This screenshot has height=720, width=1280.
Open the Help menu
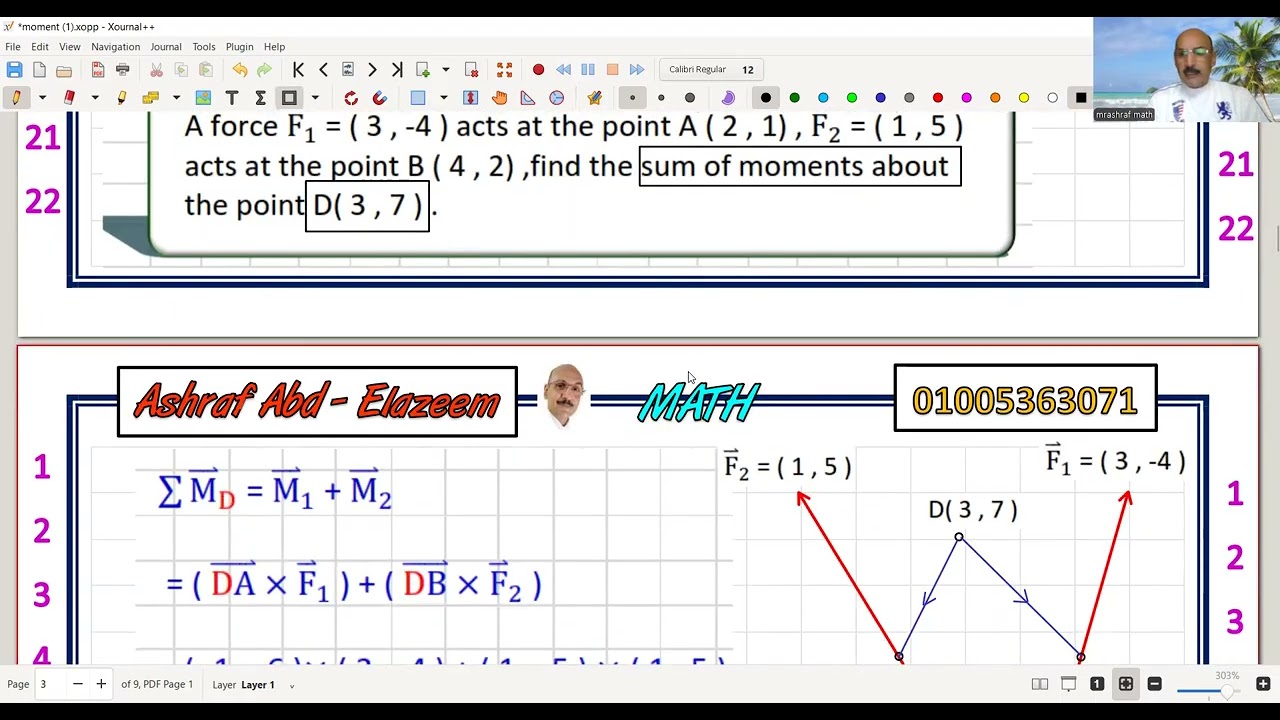(x=275, y=47)
